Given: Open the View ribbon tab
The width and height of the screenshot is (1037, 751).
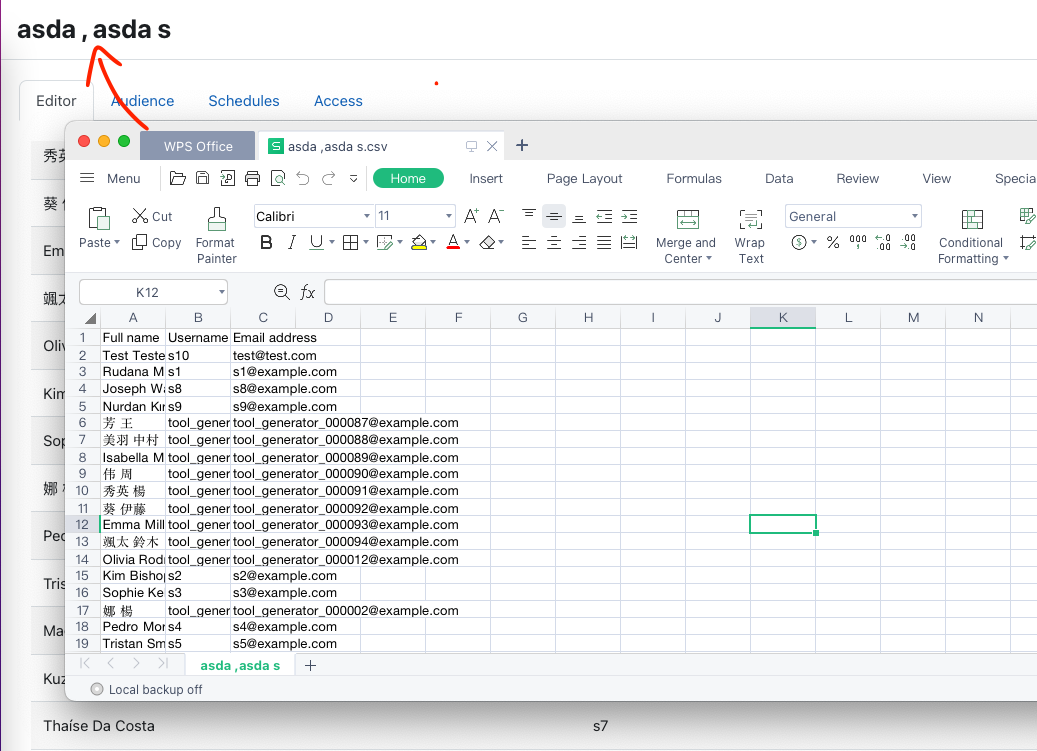Looking at the screenshot, I should pos(936,178).
